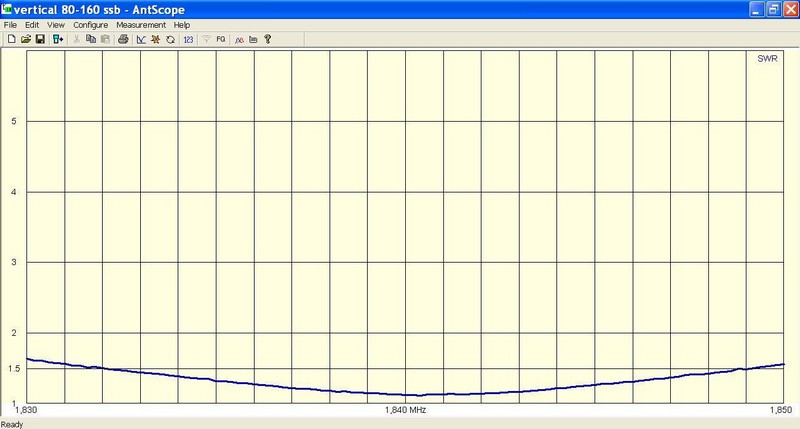
Task: Click the question mark help icon
Action: [x=268, y=39]
